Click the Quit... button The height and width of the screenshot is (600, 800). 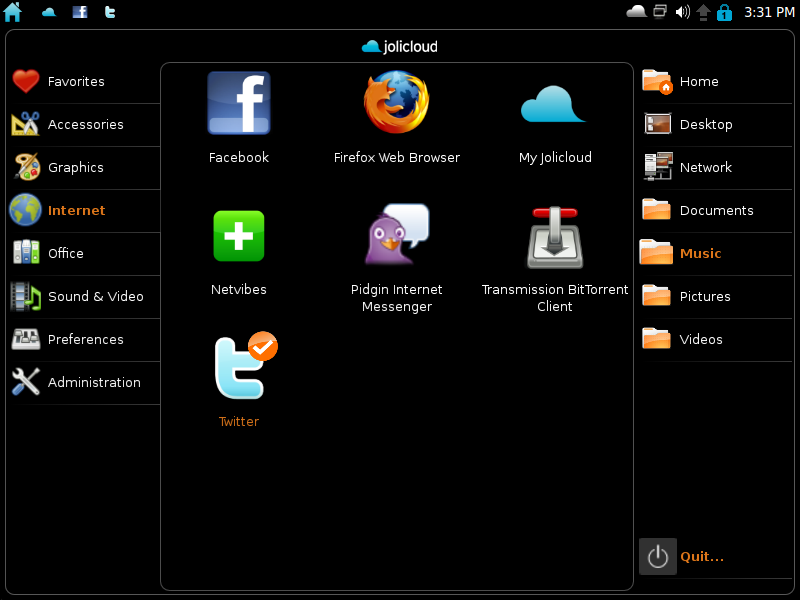pos(702,556)
